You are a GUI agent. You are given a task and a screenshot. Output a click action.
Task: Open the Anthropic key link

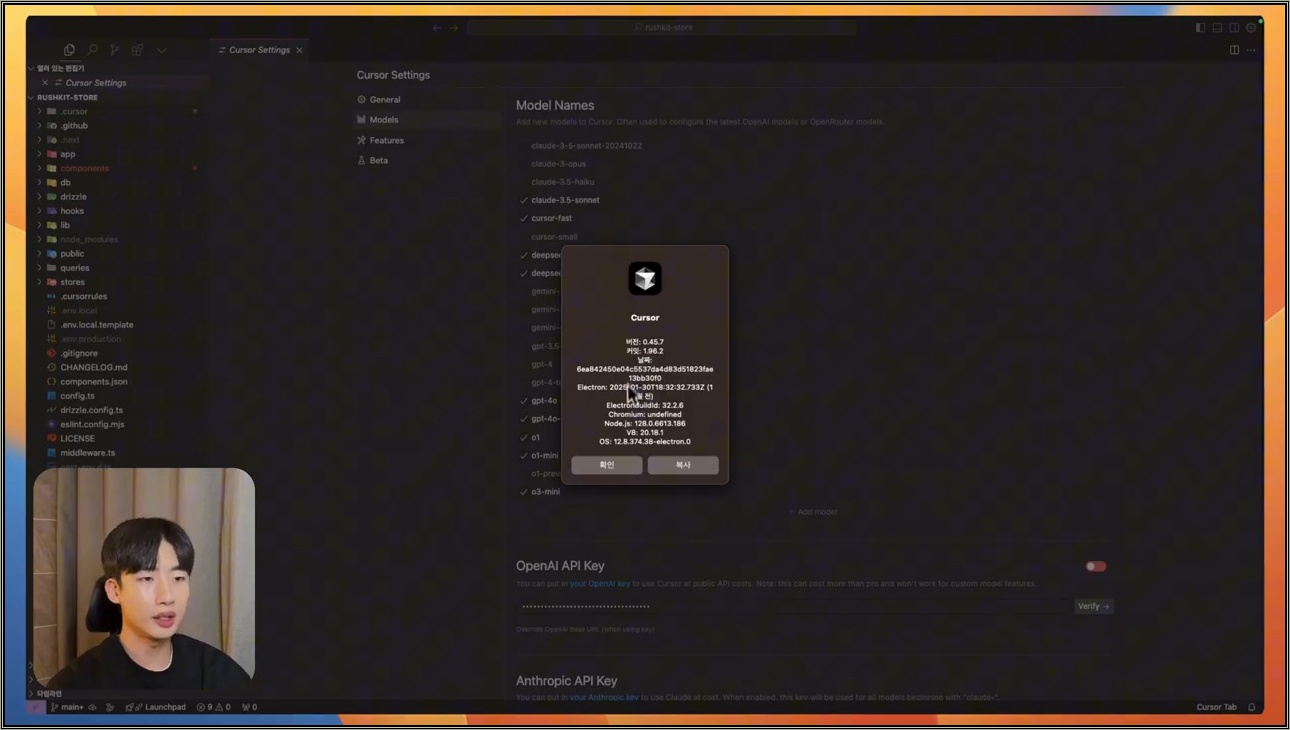point(604,698)
